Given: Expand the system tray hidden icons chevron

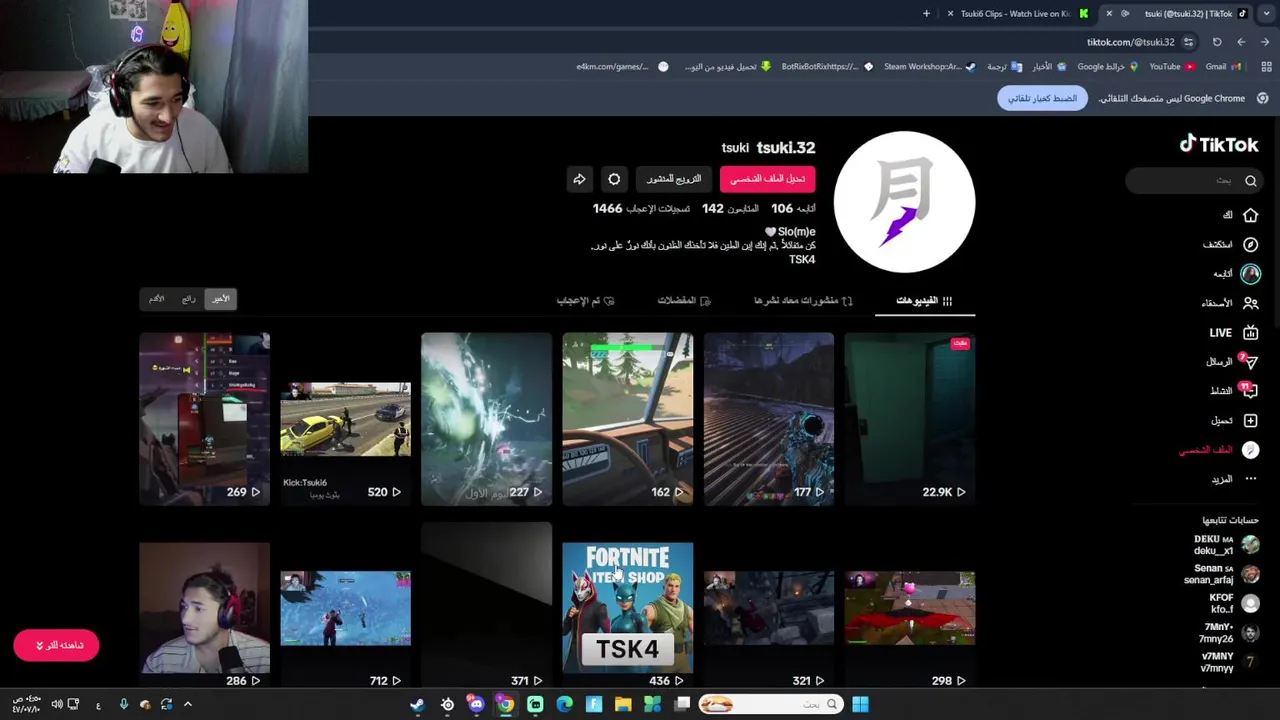Looking at the screenshot, I should tap(187, 705).
